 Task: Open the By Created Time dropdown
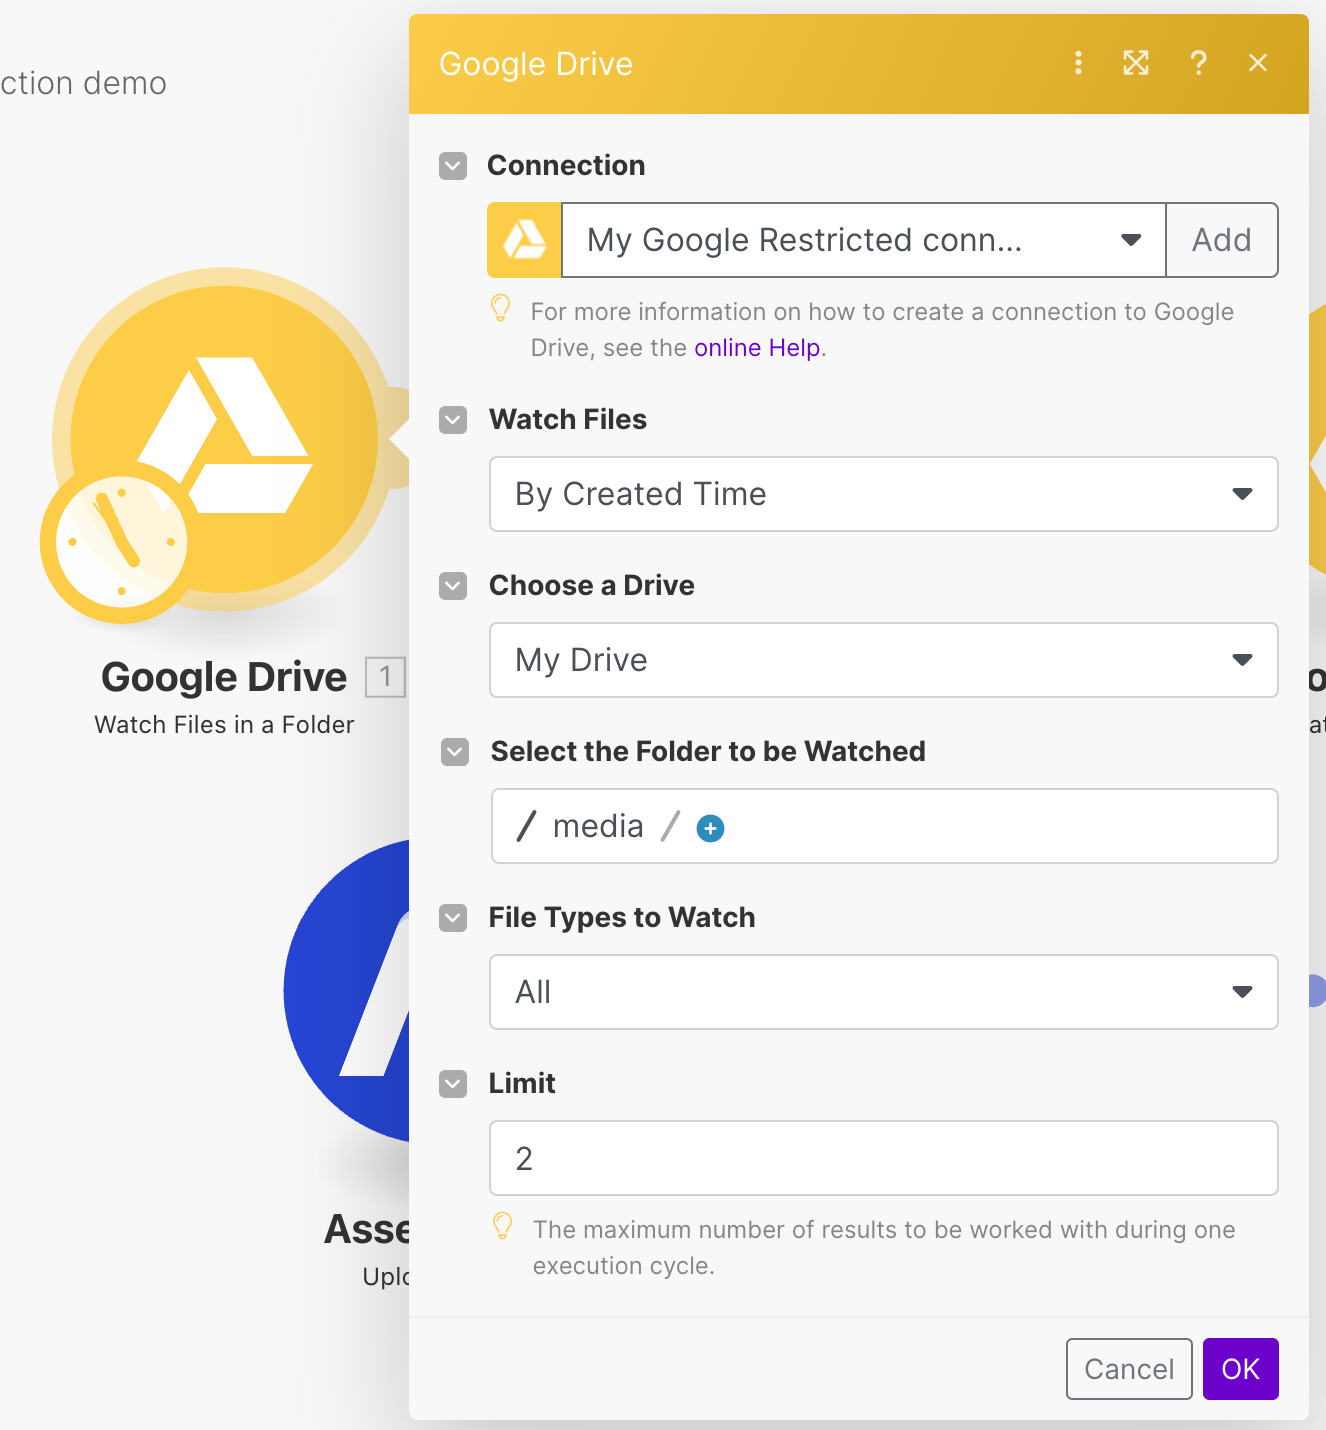coord(884,494)
